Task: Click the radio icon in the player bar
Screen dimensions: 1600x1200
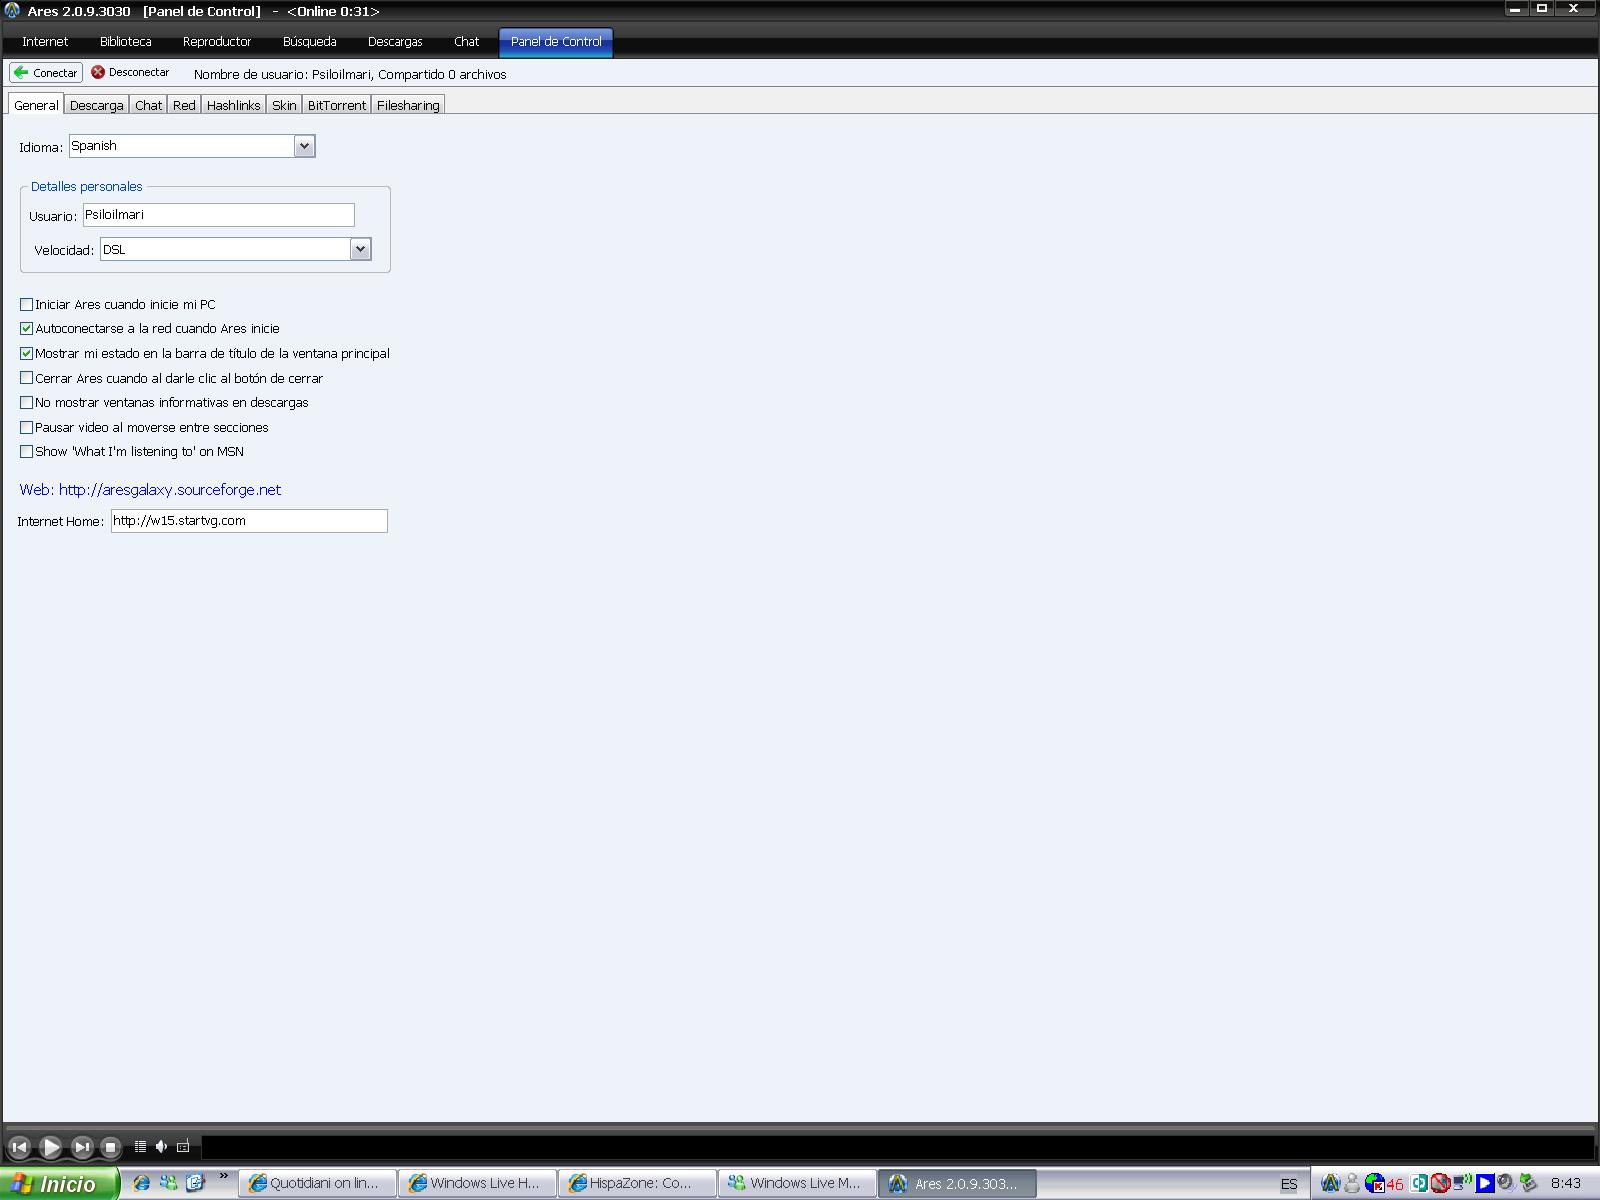Action: (183, 1146)
